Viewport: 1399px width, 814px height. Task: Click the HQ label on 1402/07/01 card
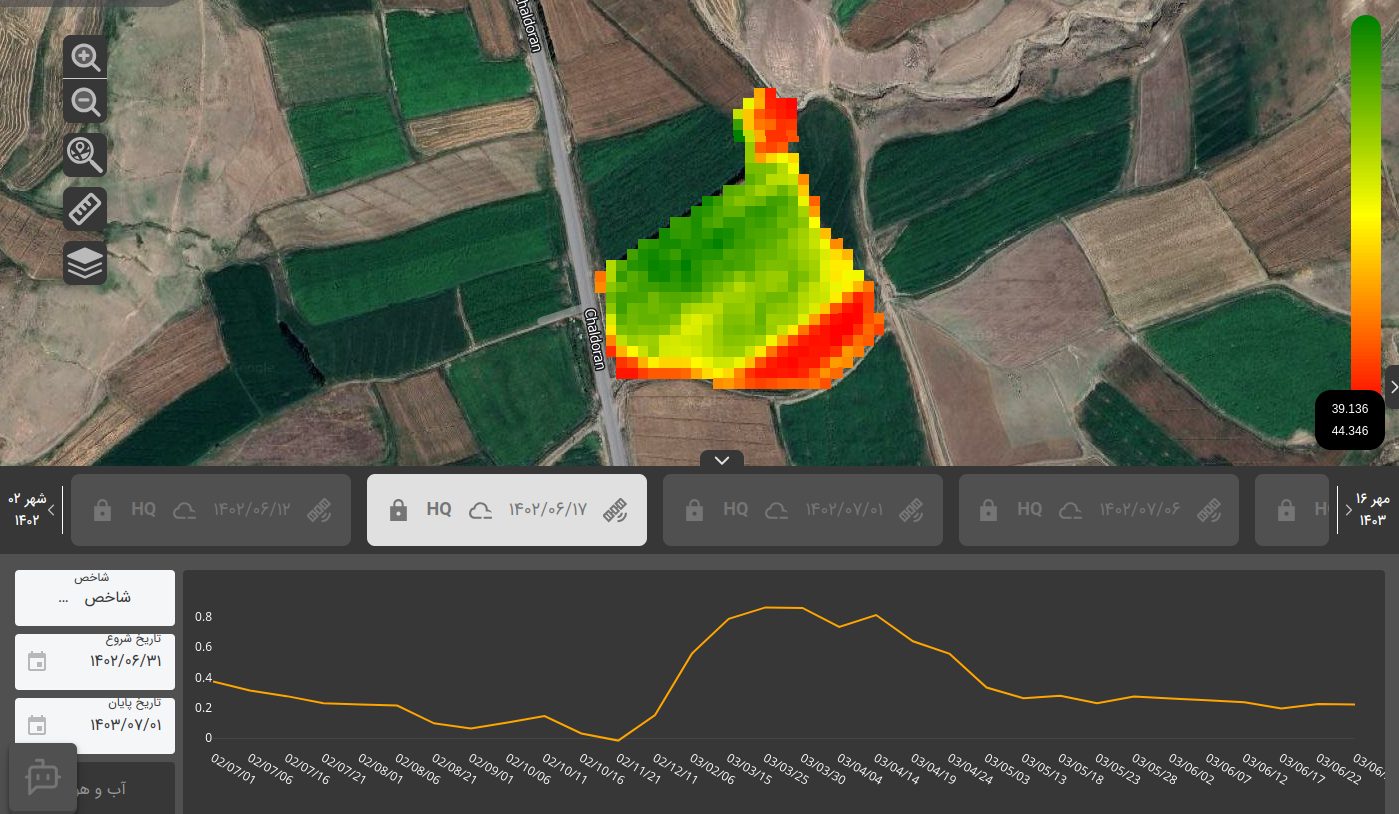click(x=735, y=509)
